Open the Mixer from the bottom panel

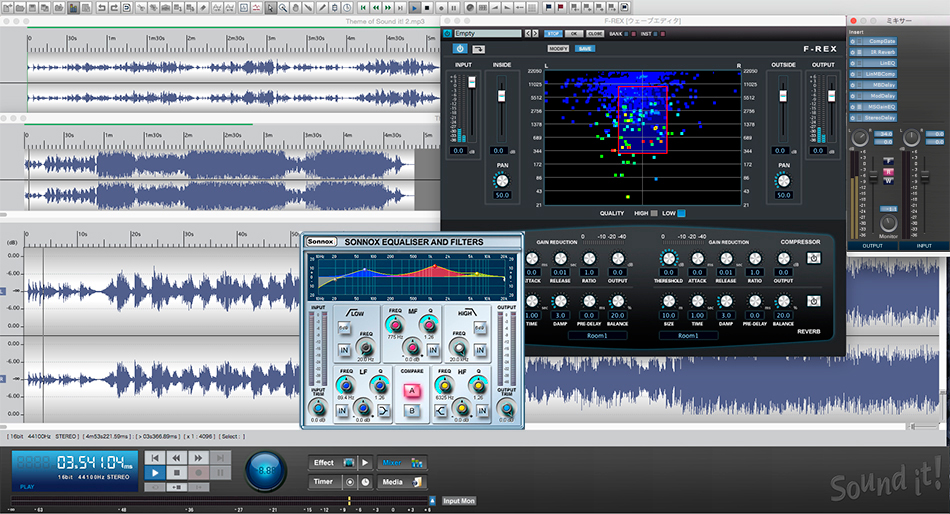point(402,462)
